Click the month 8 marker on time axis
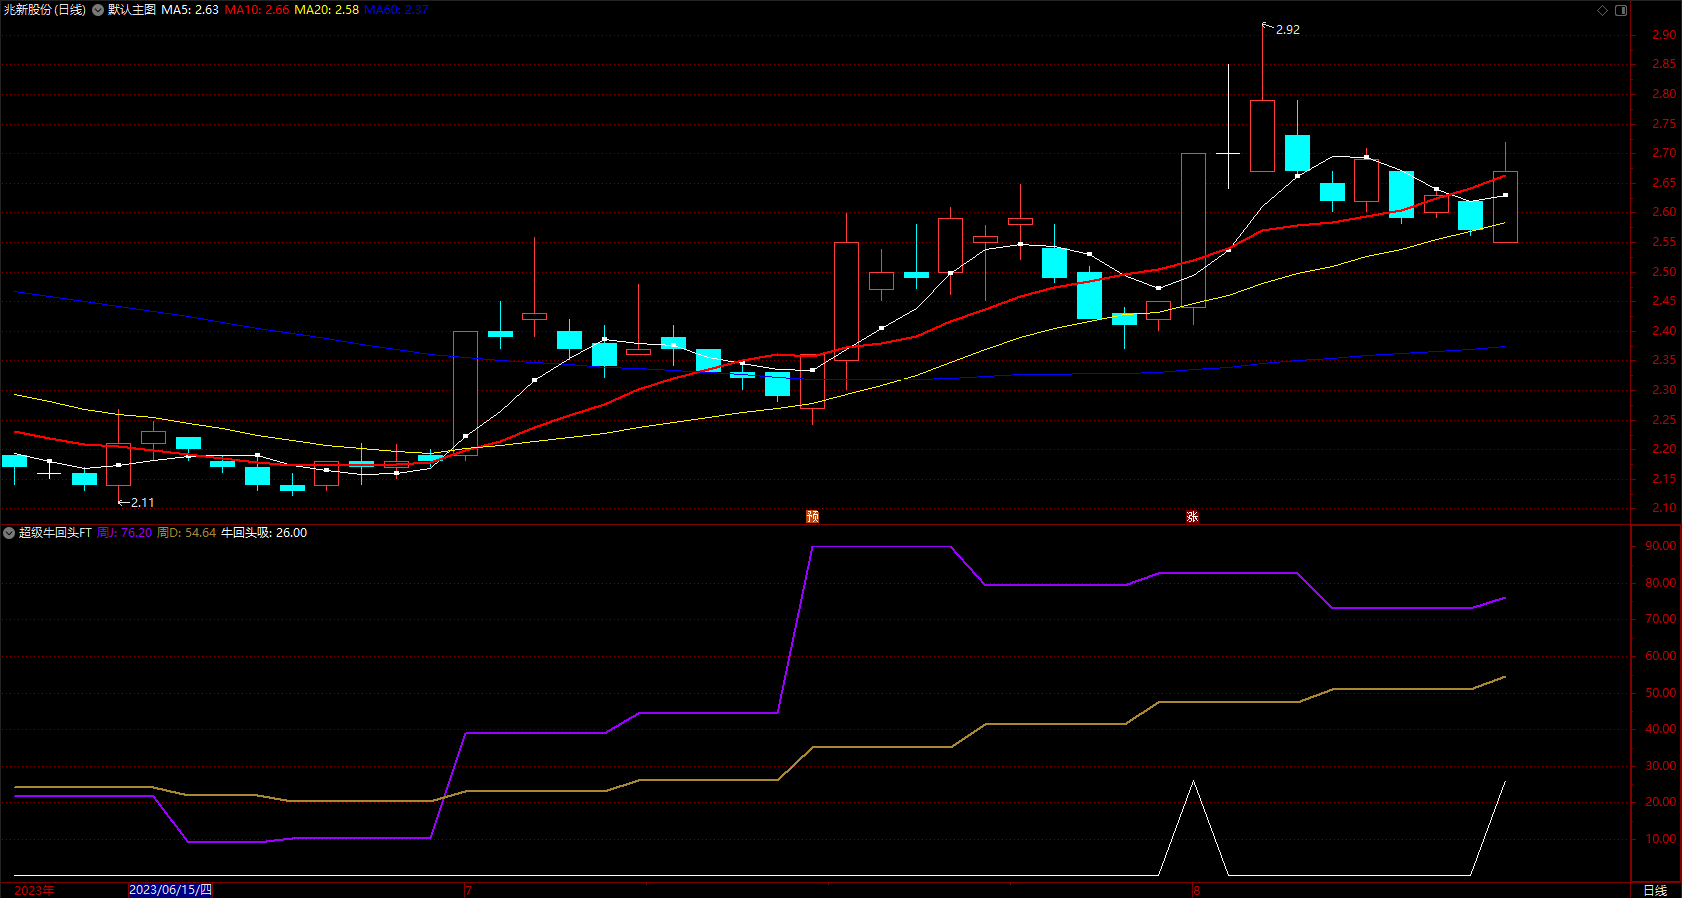The image size is (1682, 898). pyautogui.click(x=1196, y=890)
